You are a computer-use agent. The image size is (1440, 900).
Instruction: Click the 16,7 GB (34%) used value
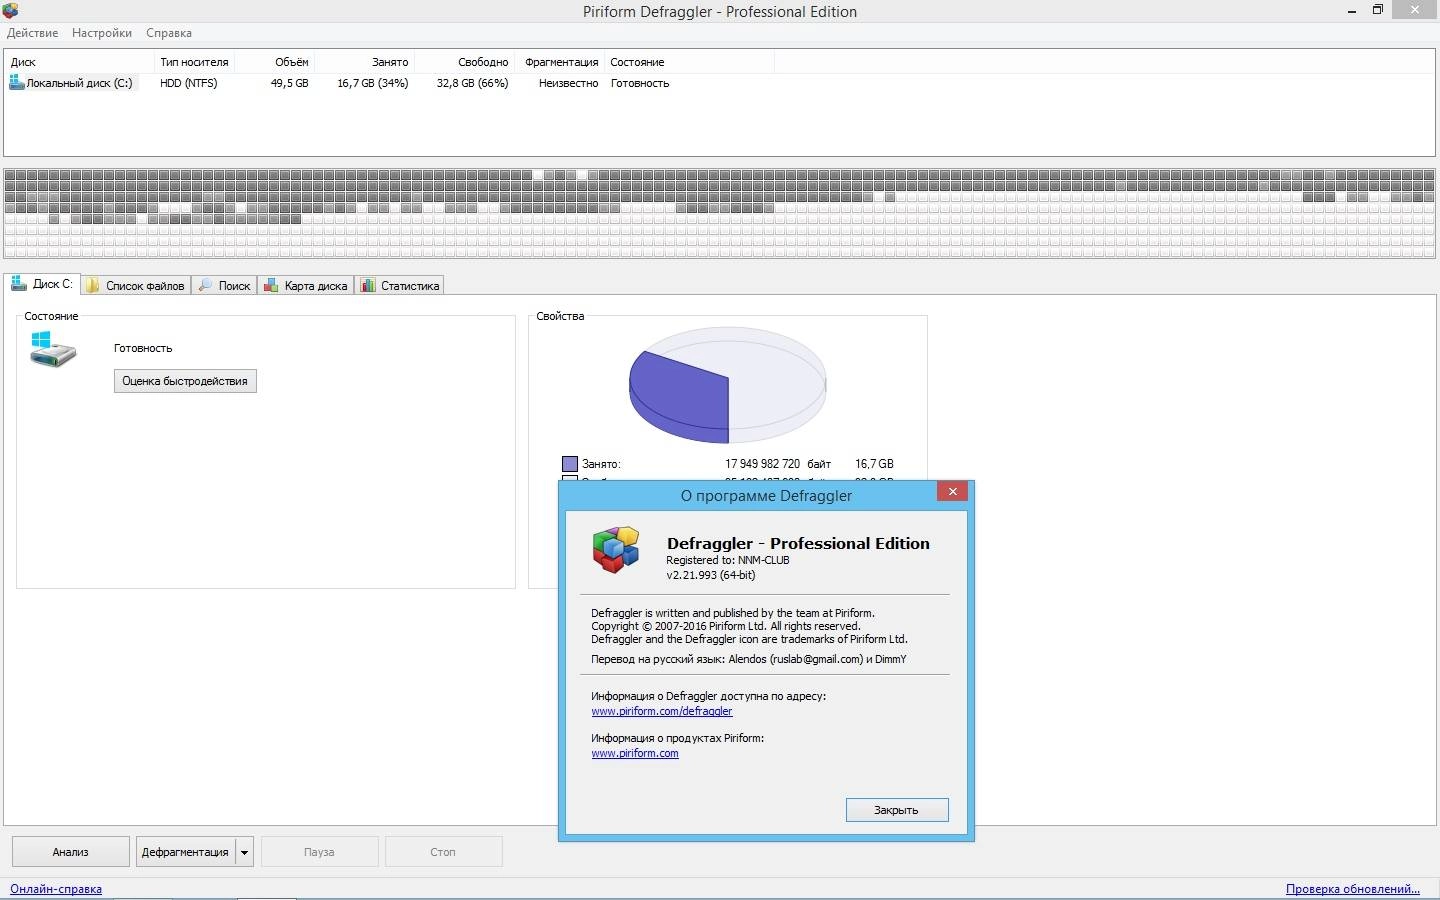pyautogui.click(x=372, y=83)
